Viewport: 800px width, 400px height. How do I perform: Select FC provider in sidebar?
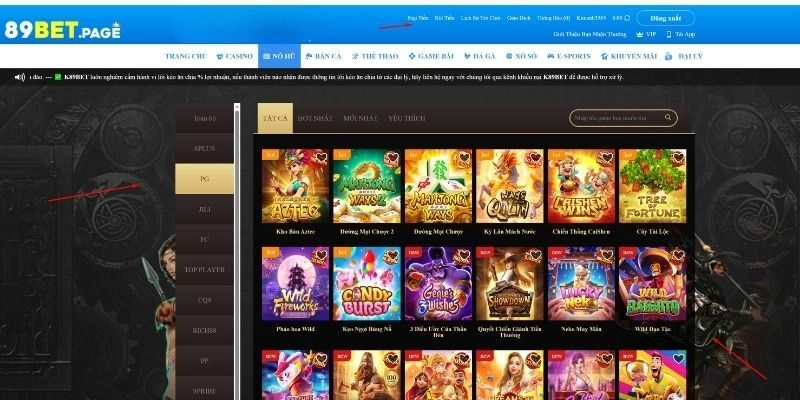point(205,239)
